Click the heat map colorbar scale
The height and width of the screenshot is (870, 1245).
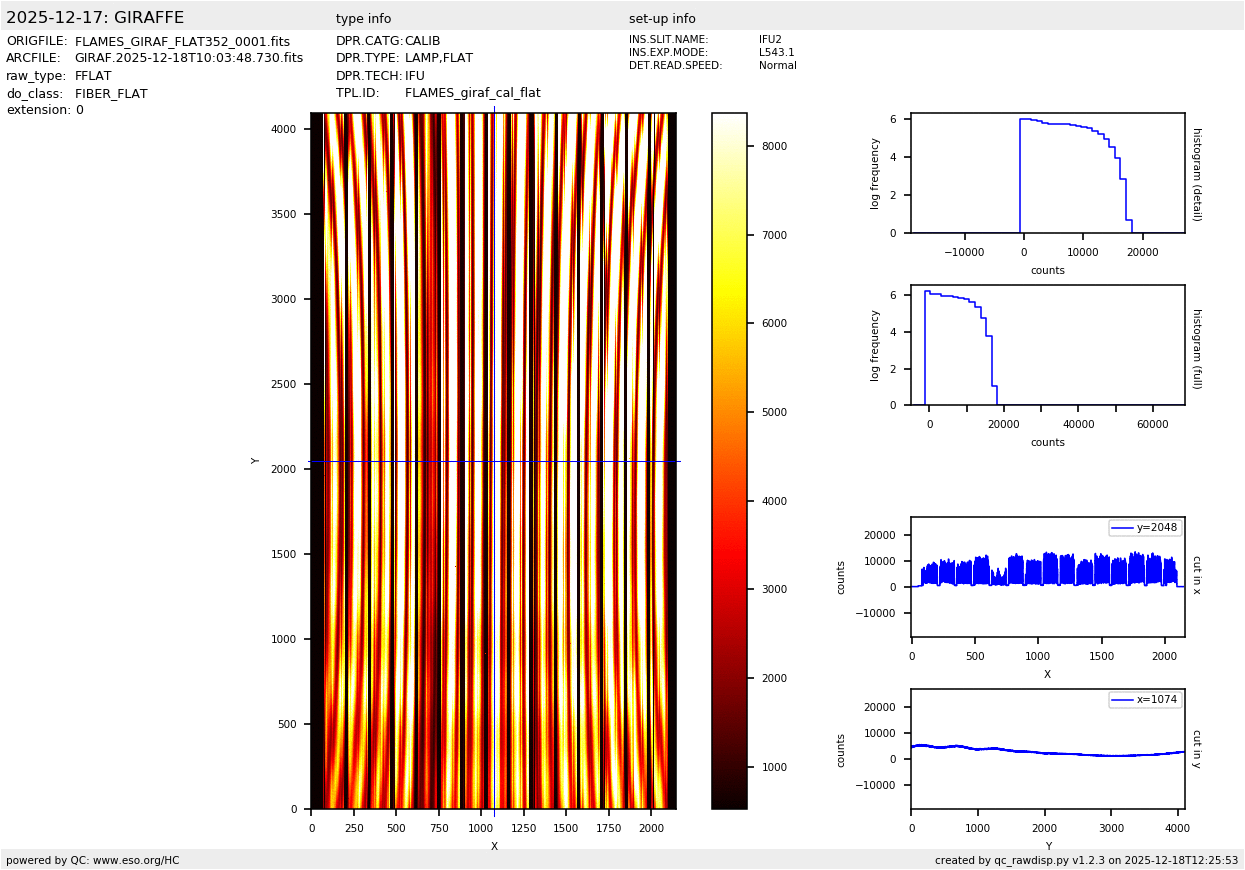pos(729,460)
